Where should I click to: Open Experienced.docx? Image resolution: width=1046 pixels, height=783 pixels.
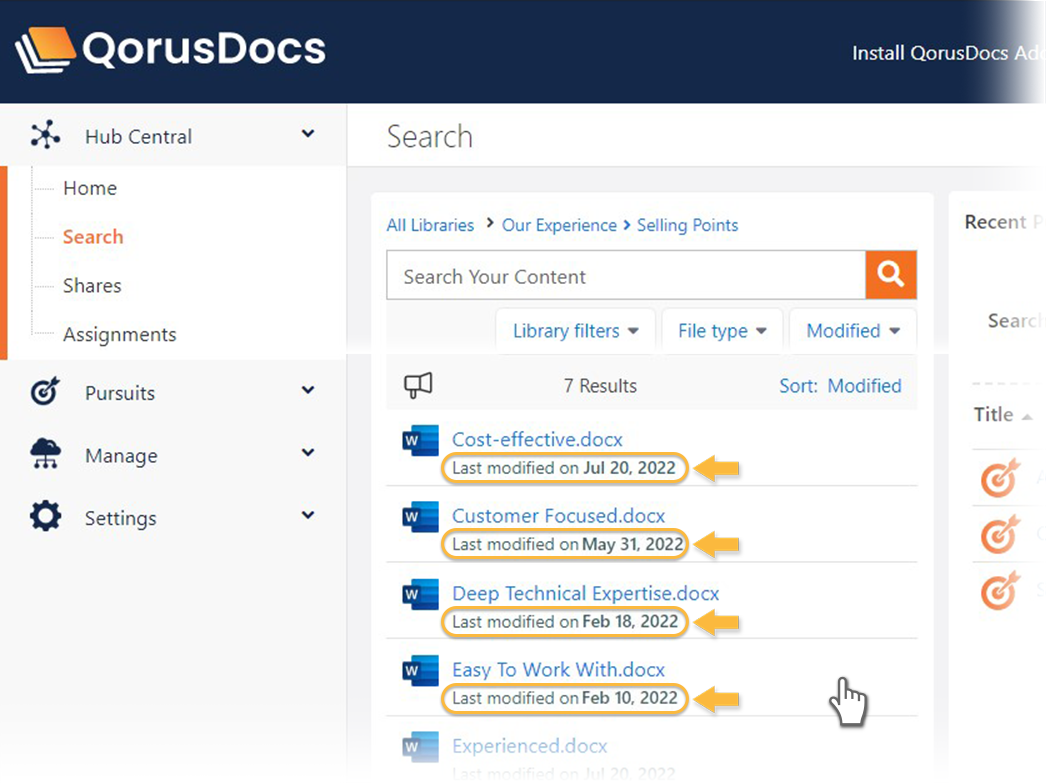point(530,746)
